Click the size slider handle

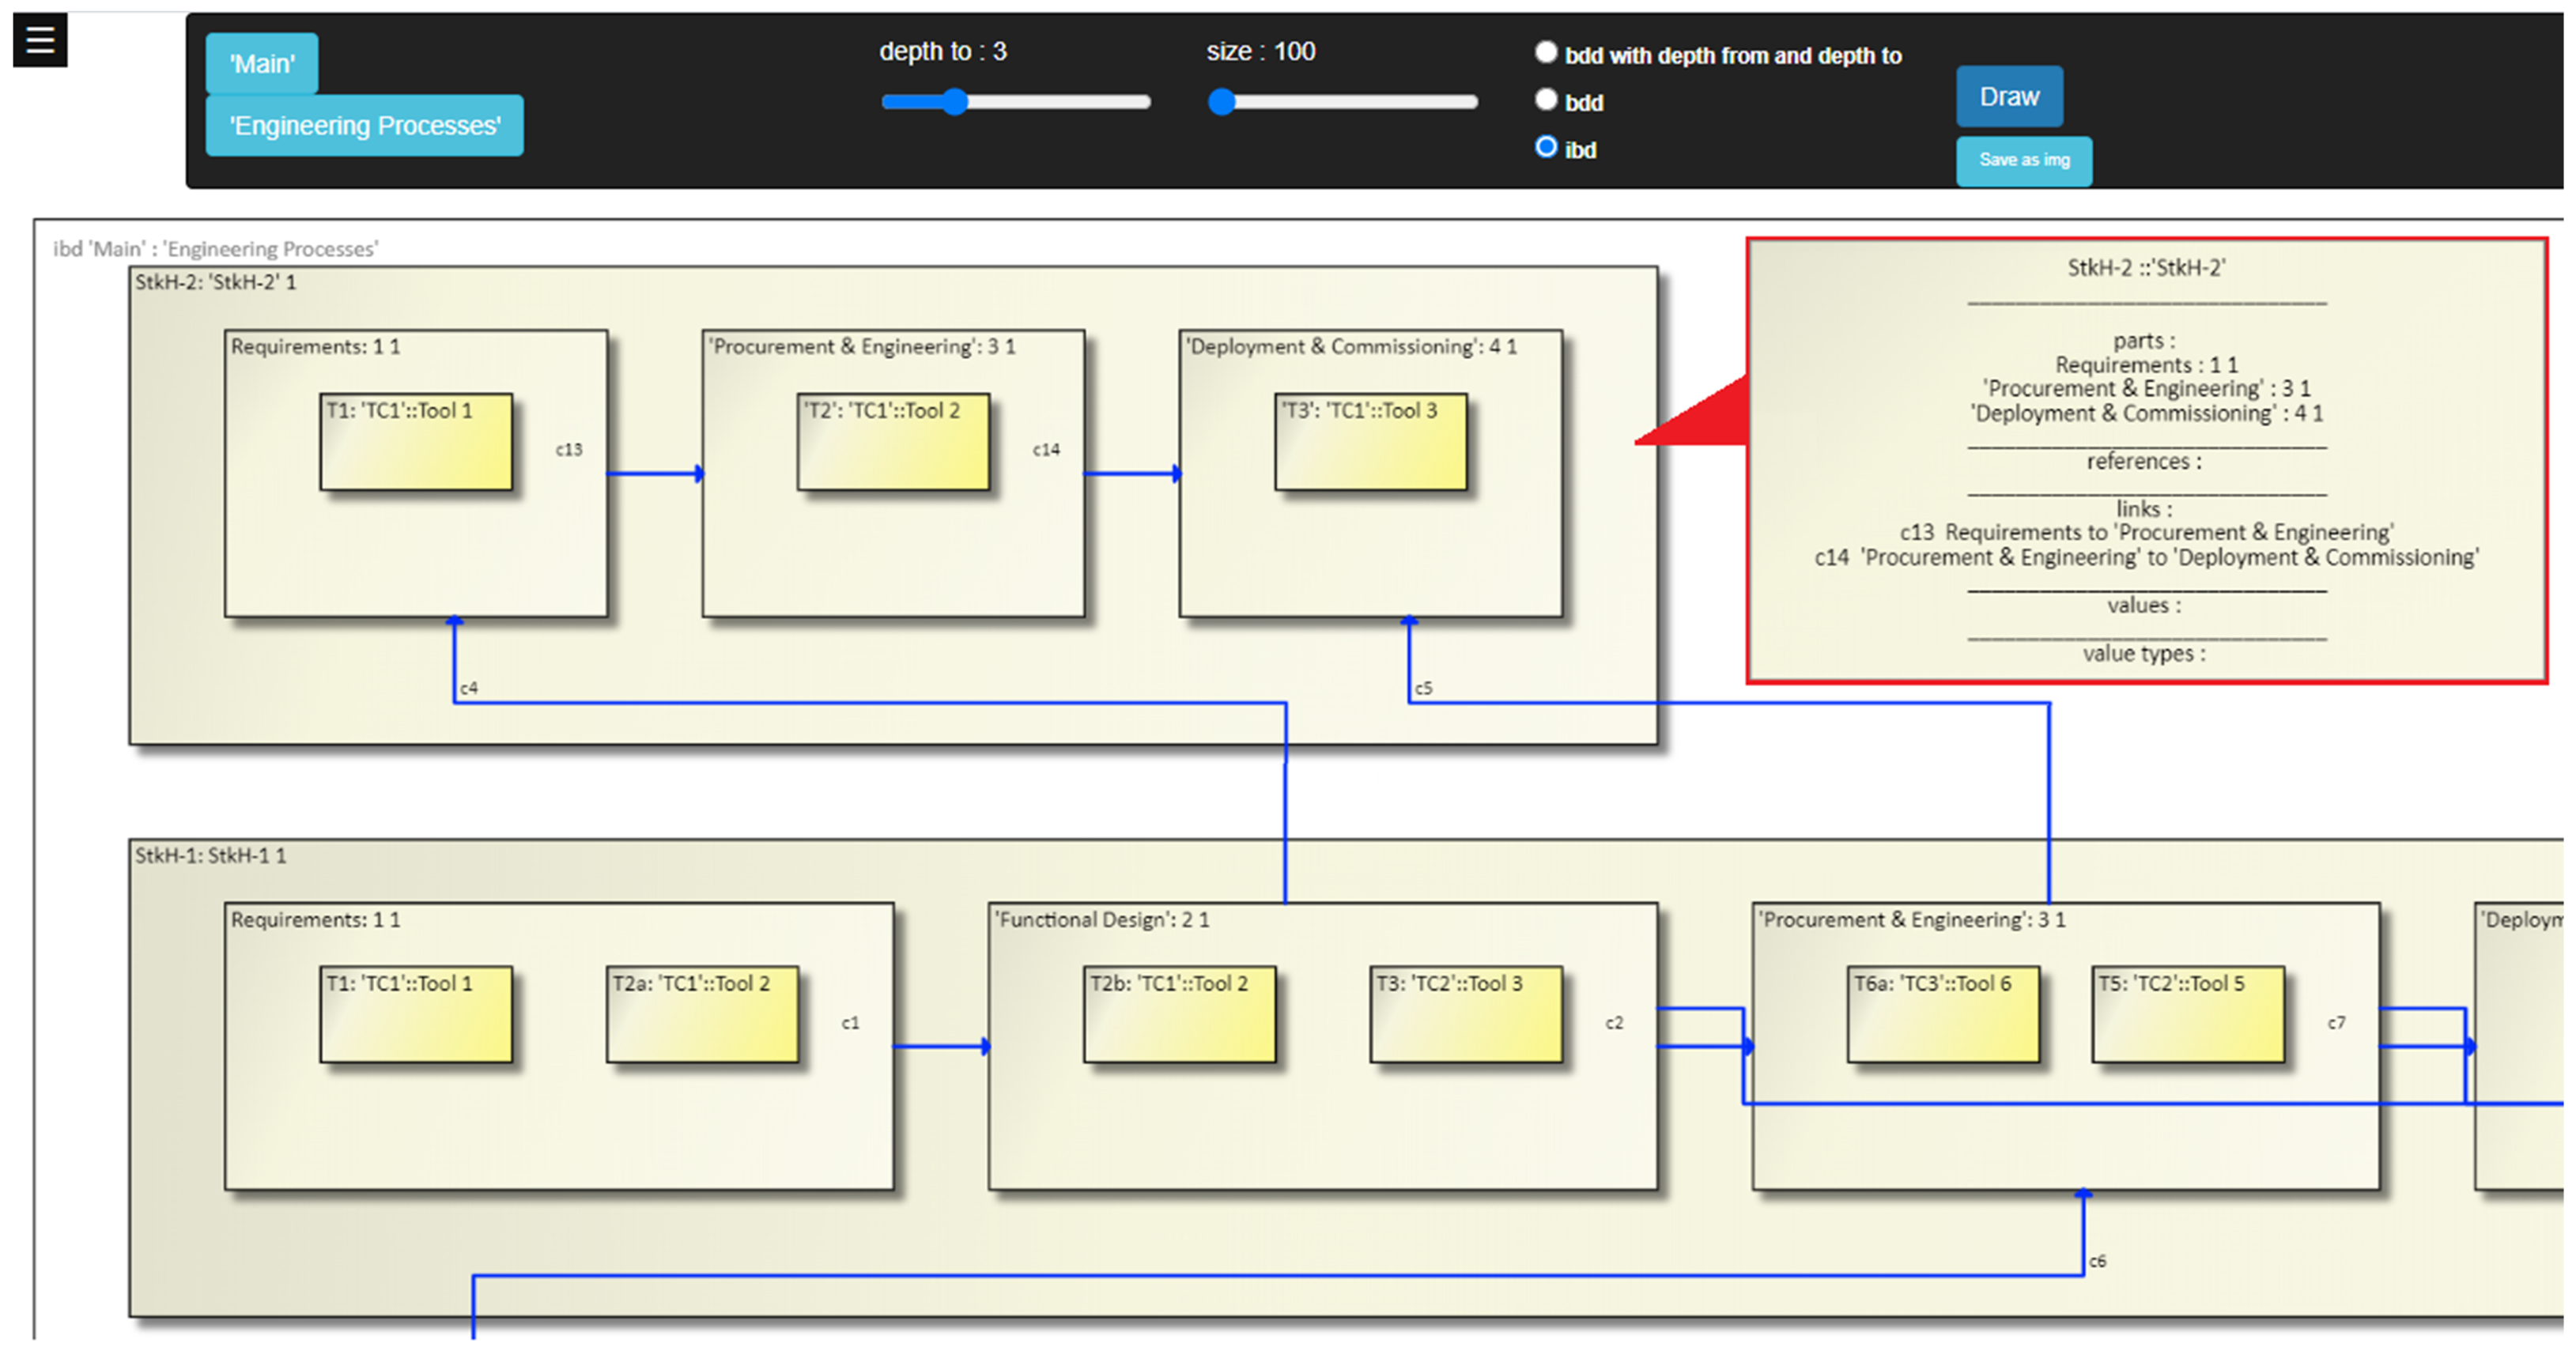point(1221,101)
